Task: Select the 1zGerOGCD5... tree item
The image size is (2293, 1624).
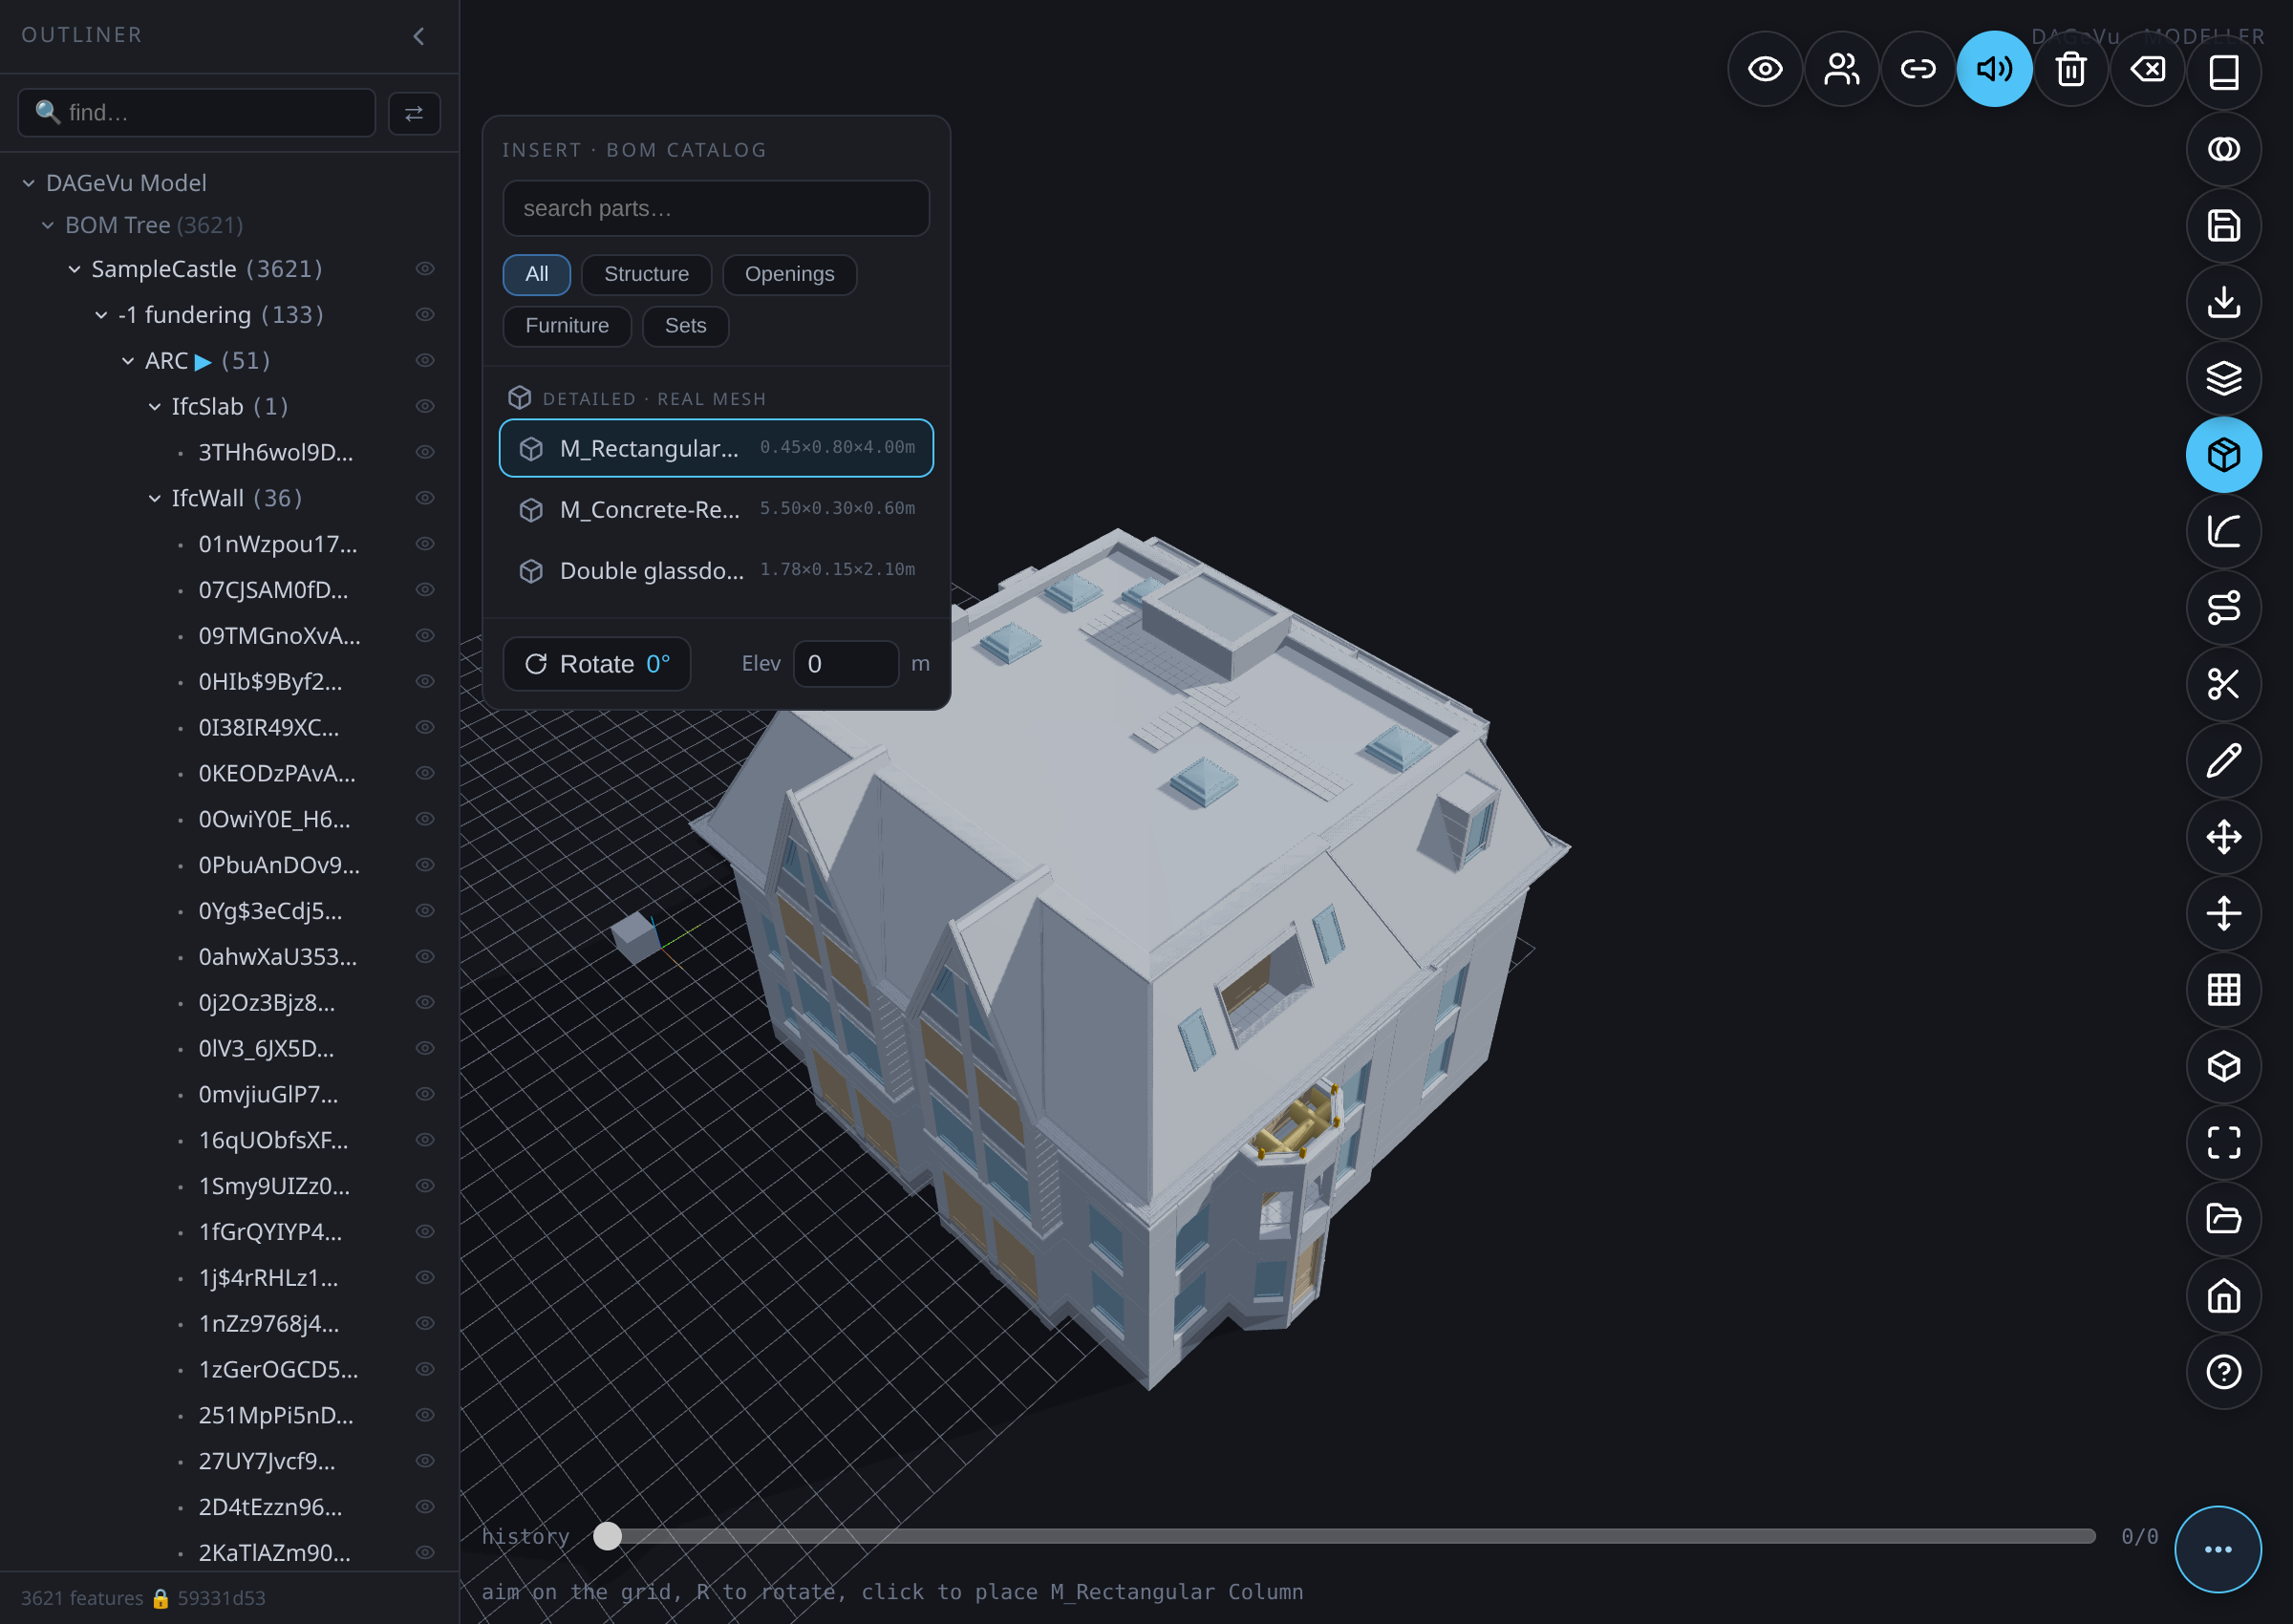Action: 278,1369
